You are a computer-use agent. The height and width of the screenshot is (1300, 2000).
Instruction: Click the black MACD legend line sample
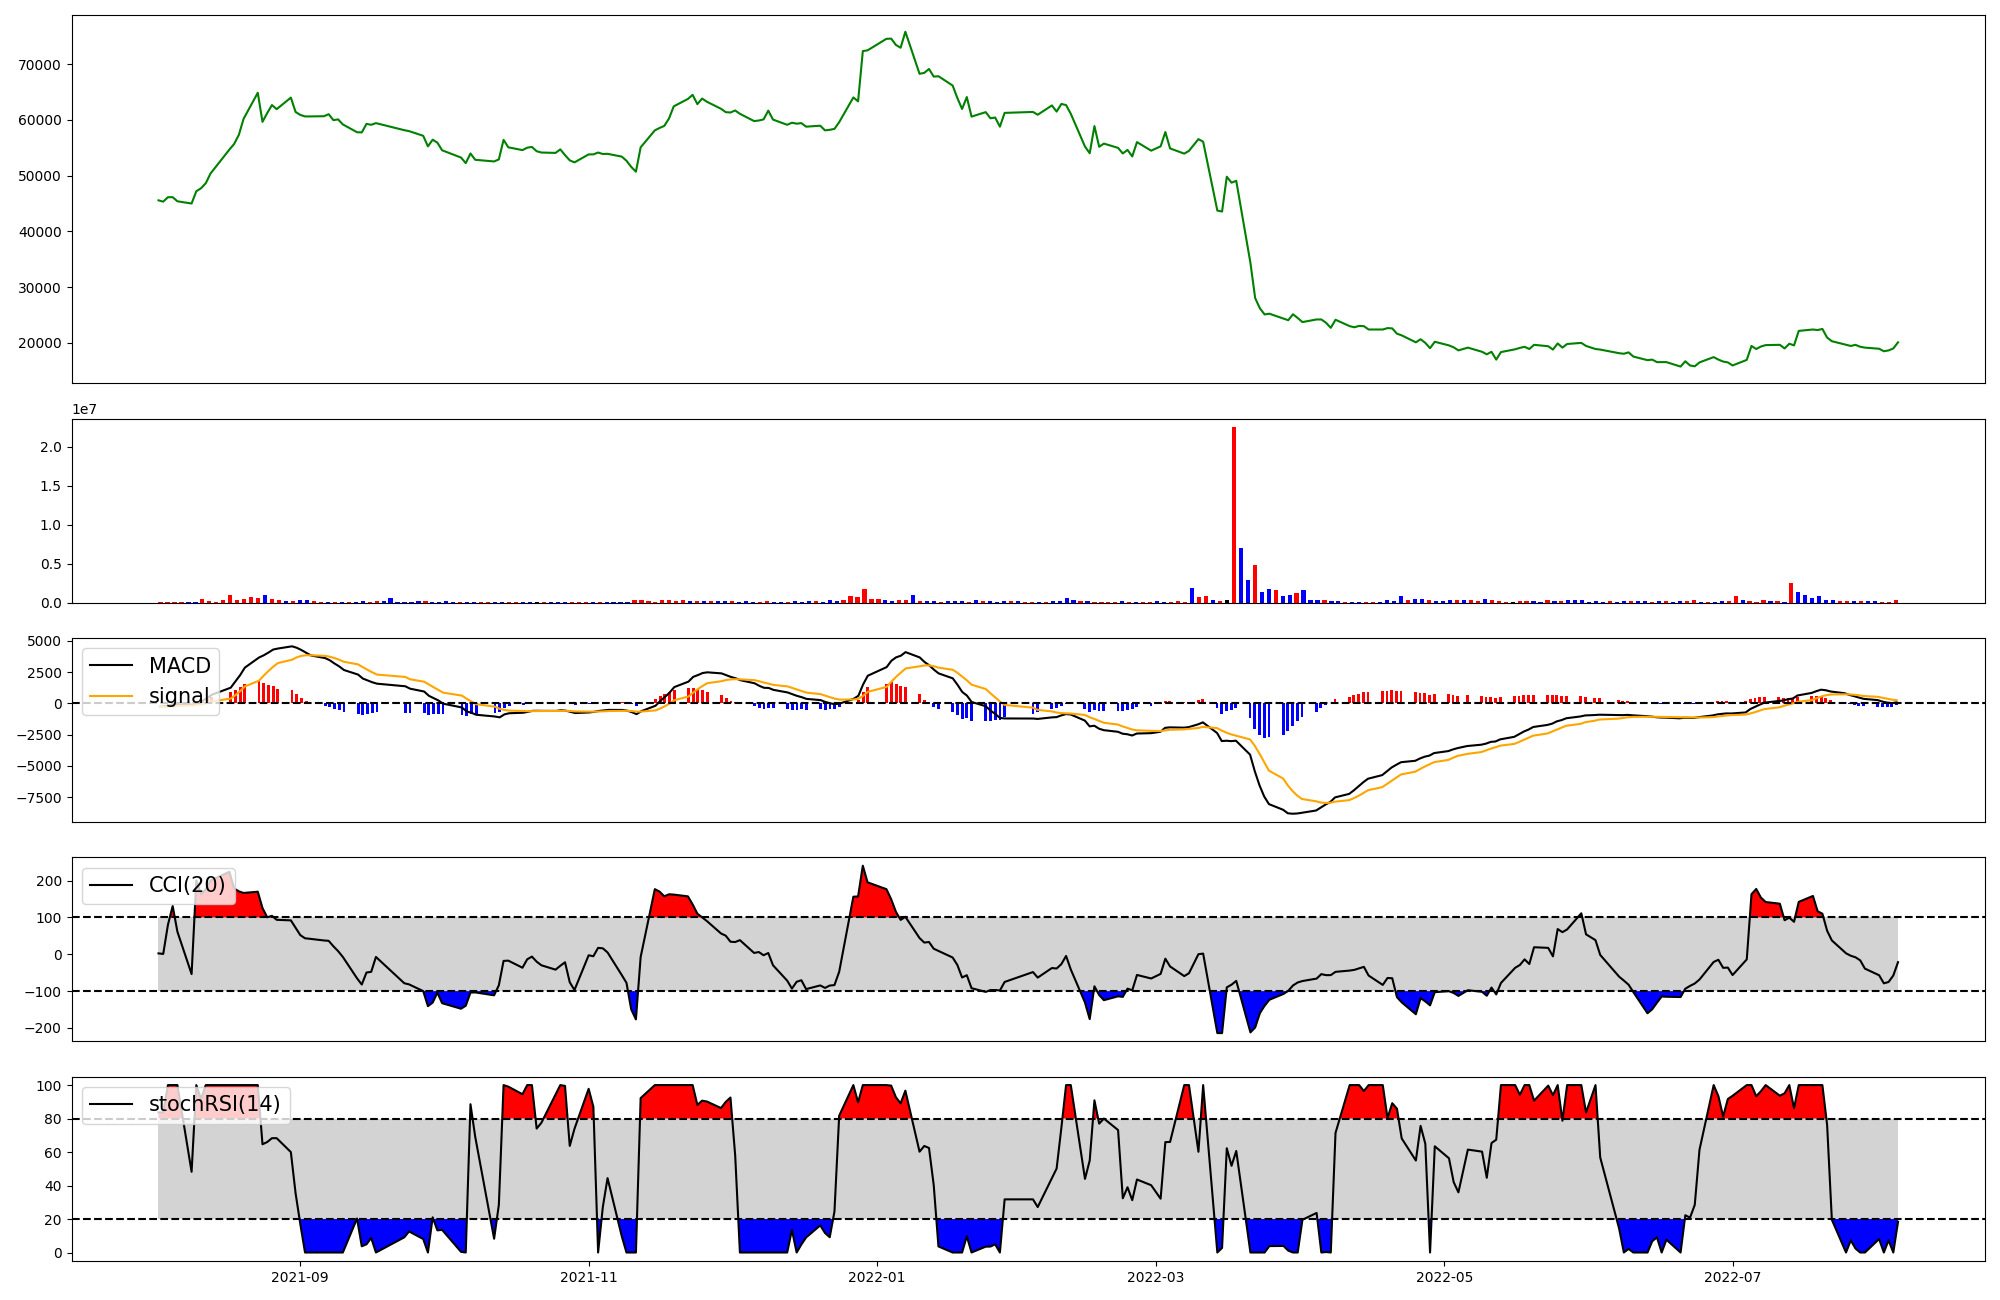click(111, 666)
